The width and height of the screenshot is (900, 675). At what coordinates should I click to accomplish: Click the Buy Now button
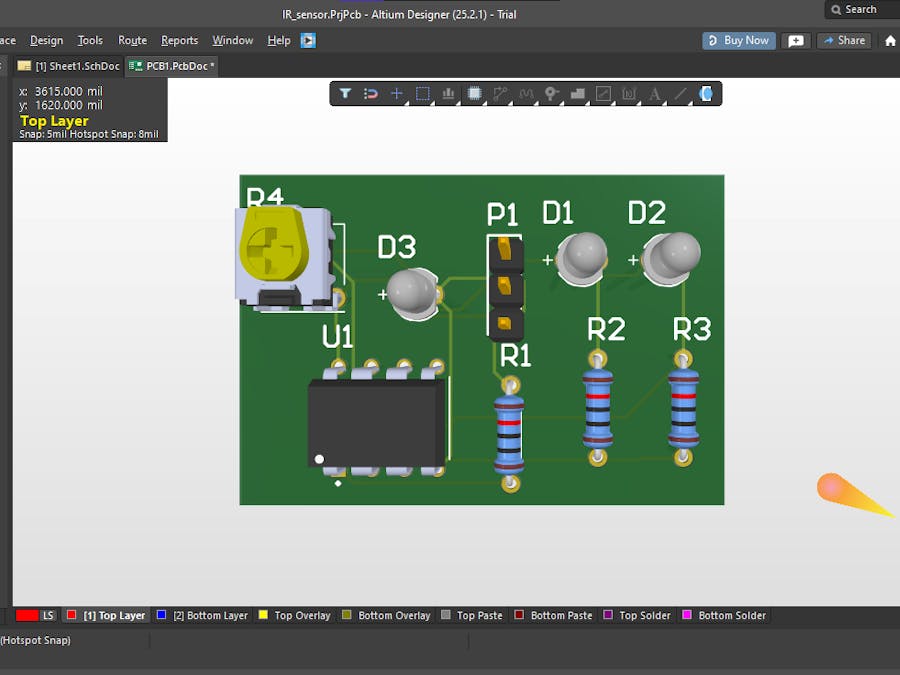(739, 41)
